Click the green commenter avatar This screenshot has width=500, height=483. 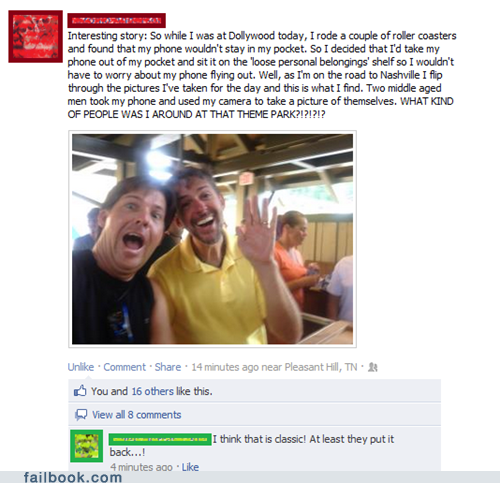tap(87, 446)
